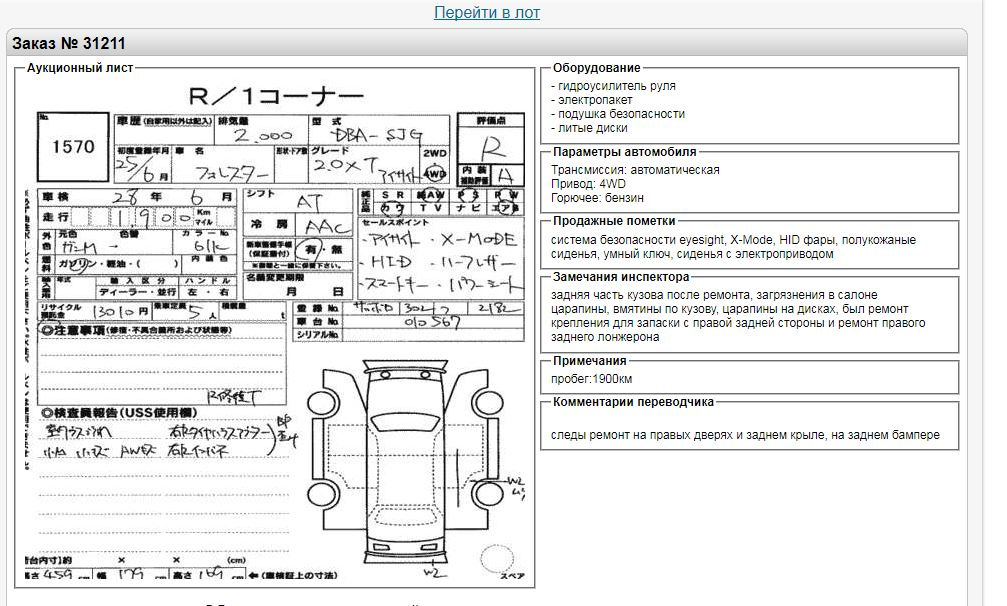Image resolution: width=1007 pixels, height=606 pixels.
Task: Select '- электропакет' equipment line
Action: [x=591, y=100]
